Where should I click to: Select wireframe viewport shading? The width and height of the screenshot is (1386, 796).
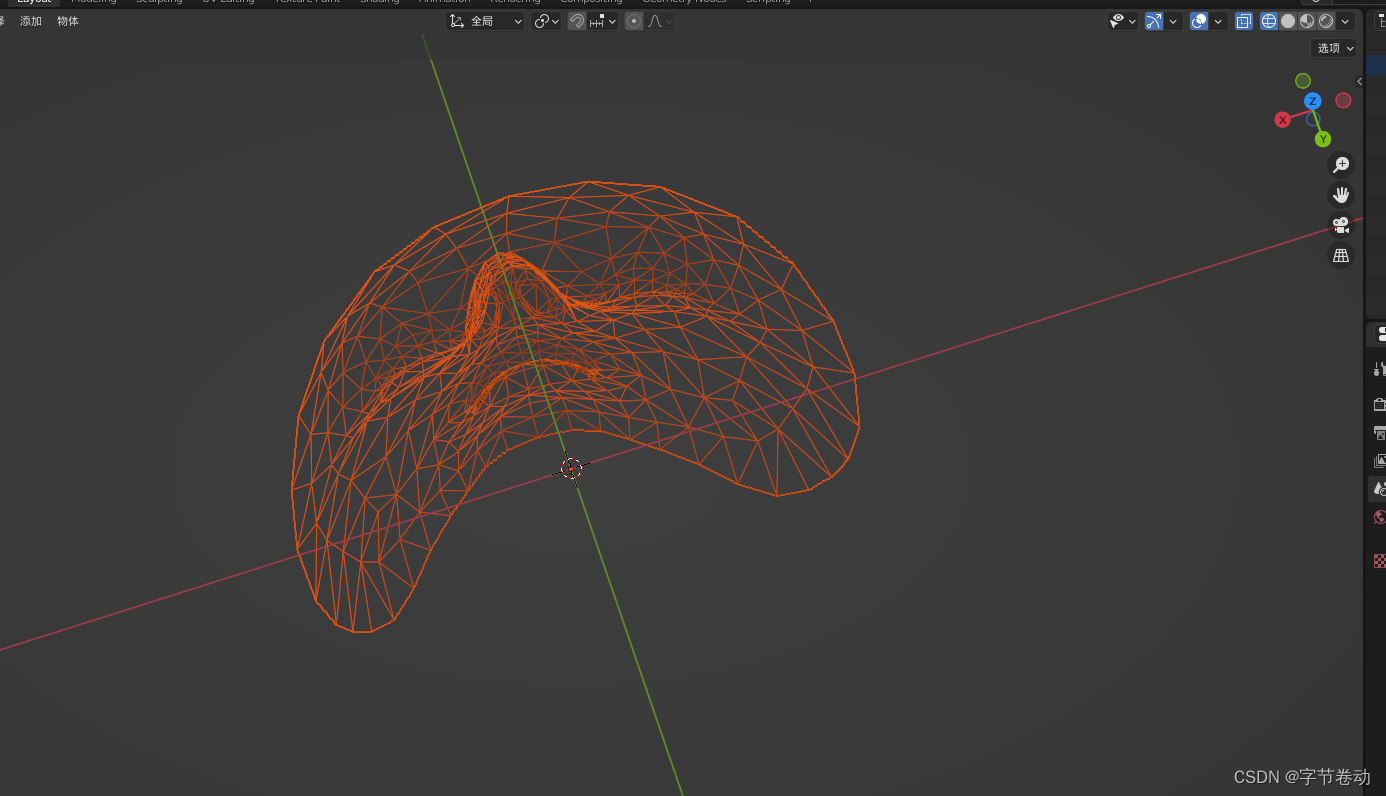tap(1269, 21)
